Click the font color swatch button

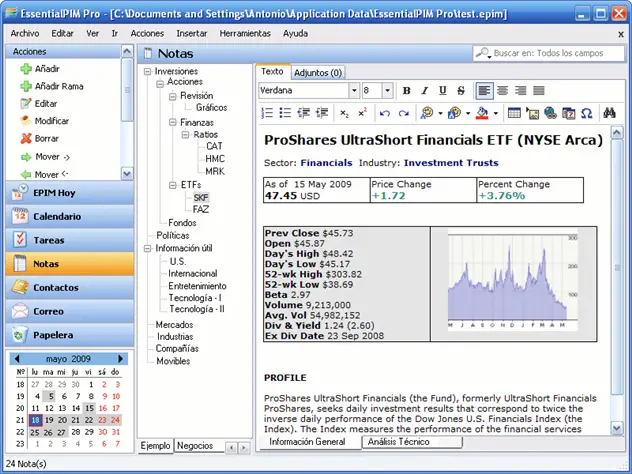(x=483, y=113)
